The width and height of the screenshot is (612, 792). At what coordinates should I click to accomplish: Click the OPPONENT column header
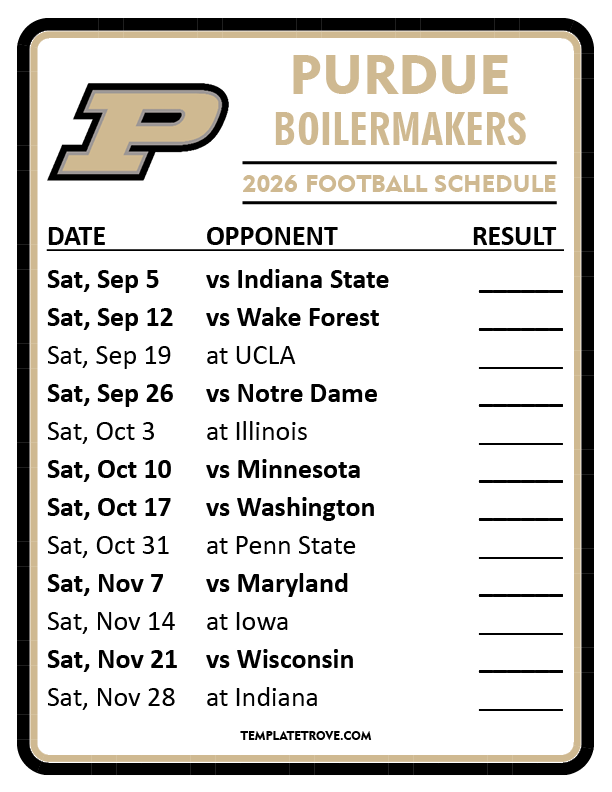272,236
